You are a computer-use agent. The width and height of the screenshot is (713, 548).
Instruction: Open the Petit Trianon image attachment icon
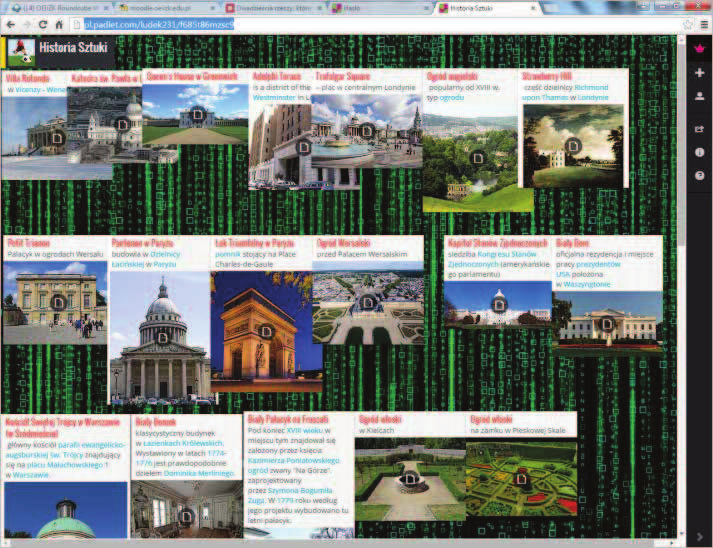click(58, 302)
